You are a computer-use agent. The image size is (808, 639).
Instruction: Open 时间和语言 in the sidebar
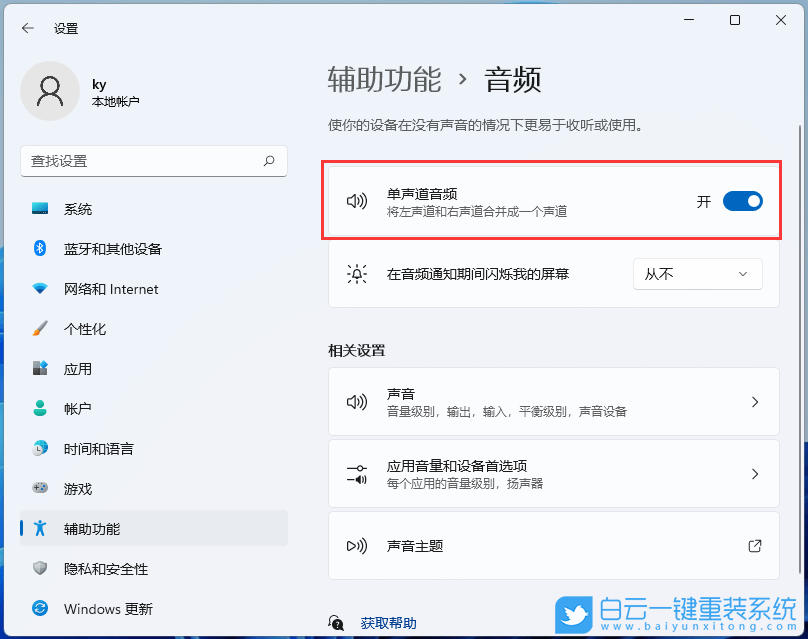coord(39,449)
